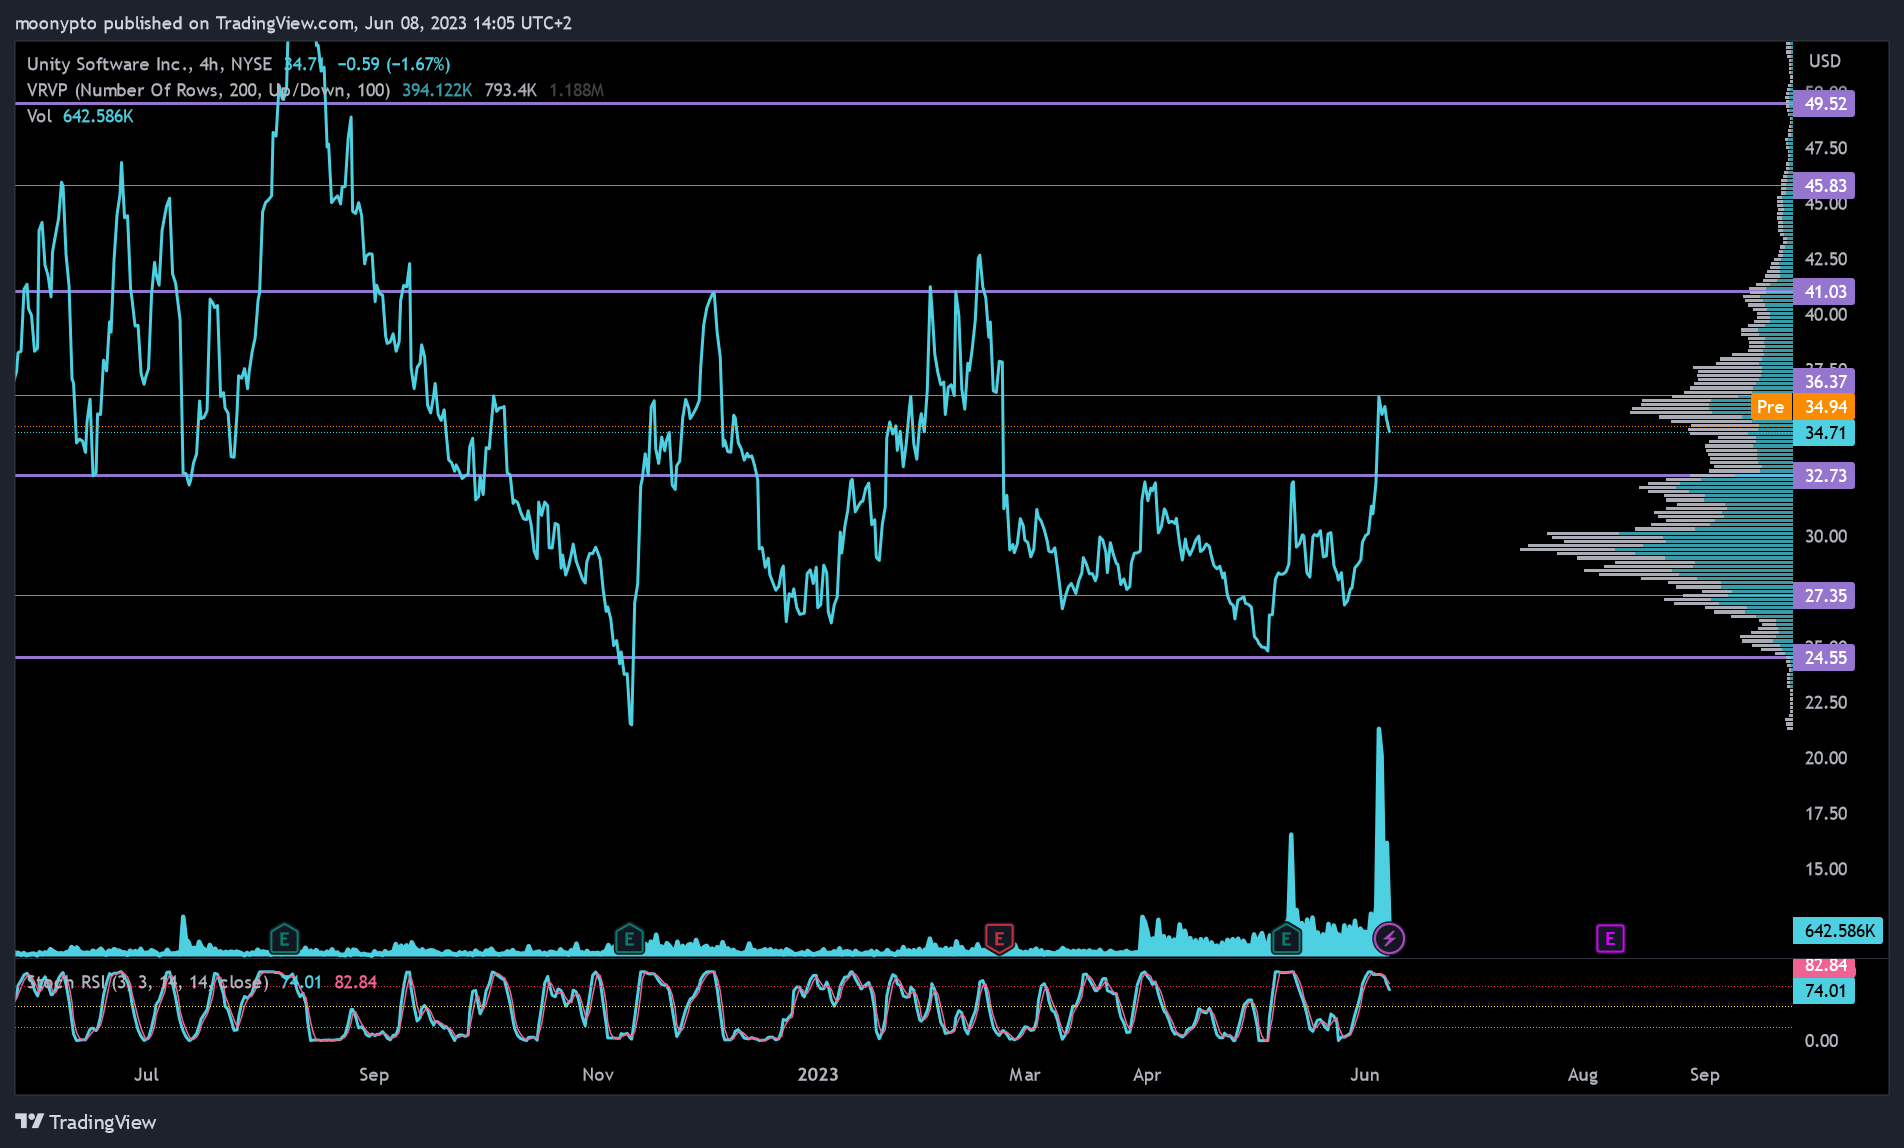
Task: Click the purple lightning bolt event marker
Action: tap(1389, 938)
